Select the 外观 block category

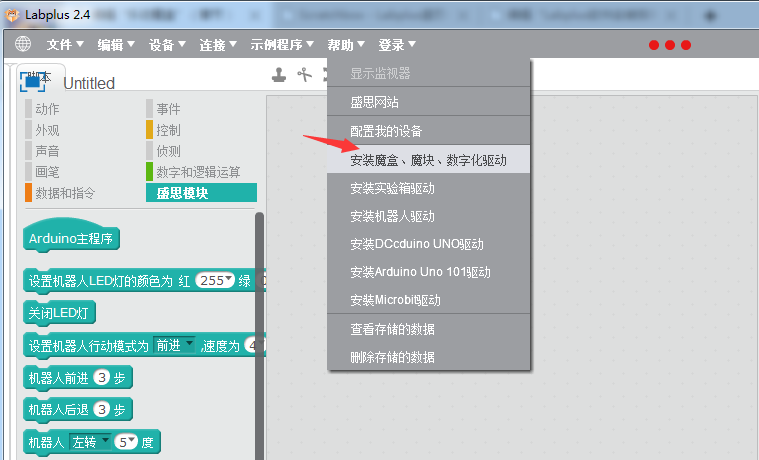(43, 130)
